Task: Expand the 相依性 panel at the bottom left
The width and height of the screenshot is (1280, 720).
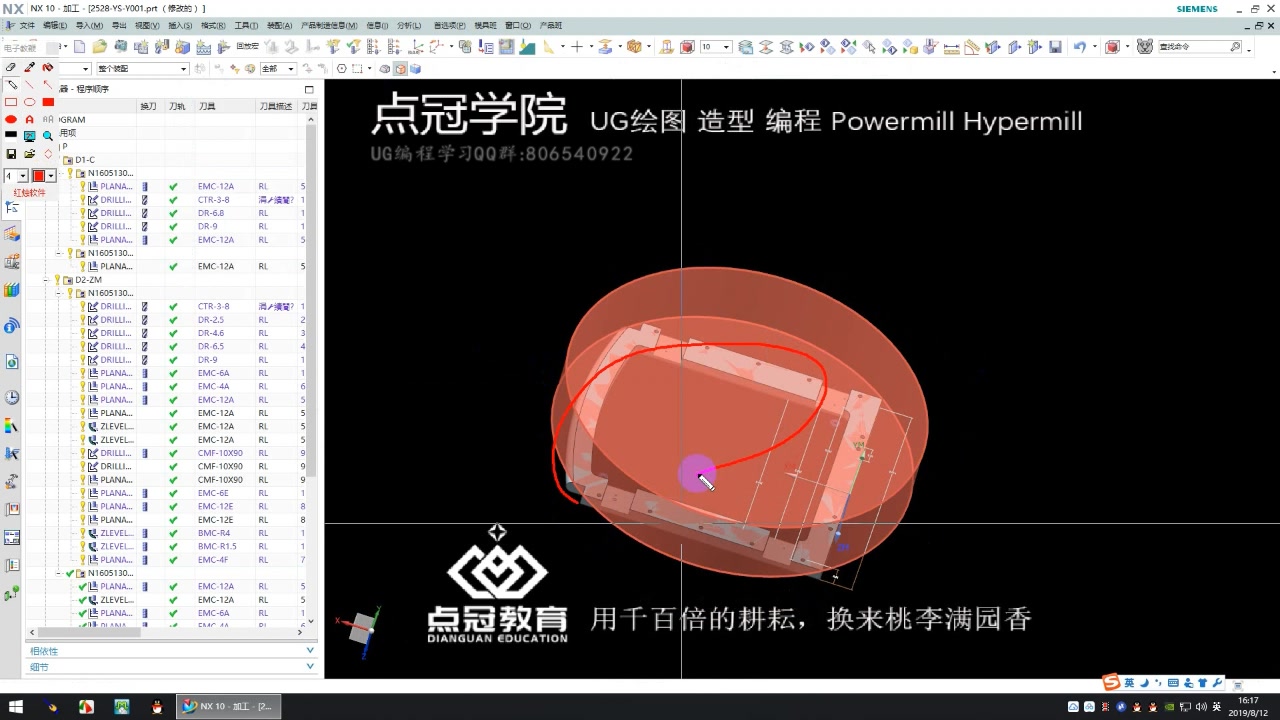Action: tap(43, 650)
